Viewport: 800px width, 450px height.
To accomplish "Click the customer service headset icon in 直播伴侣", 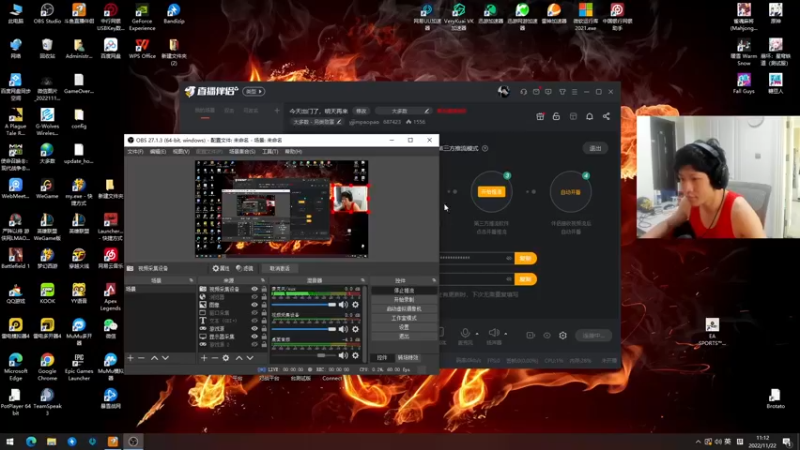I will (x=523, y=92).
